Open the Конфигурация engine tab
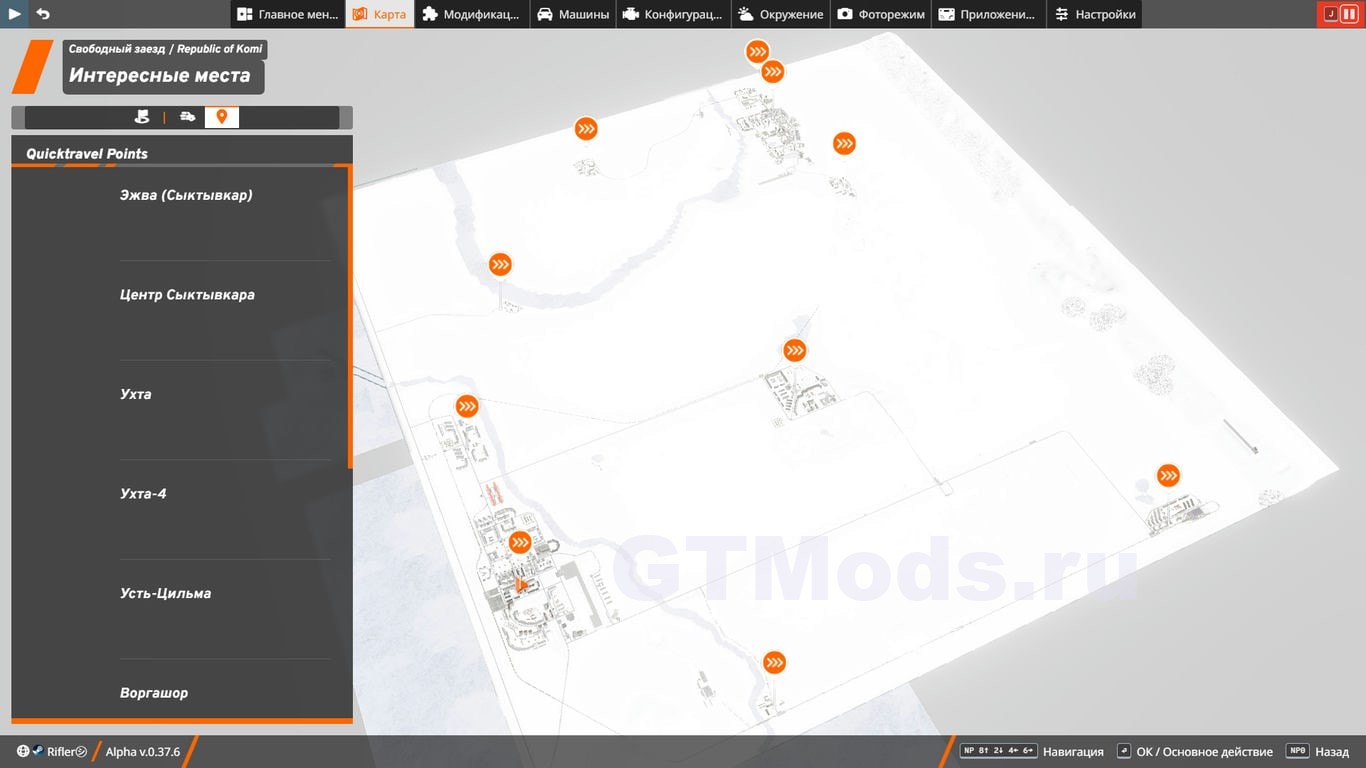Image resolution: width=1366 pixels, height=768 pixels. [x=672, y=14]
